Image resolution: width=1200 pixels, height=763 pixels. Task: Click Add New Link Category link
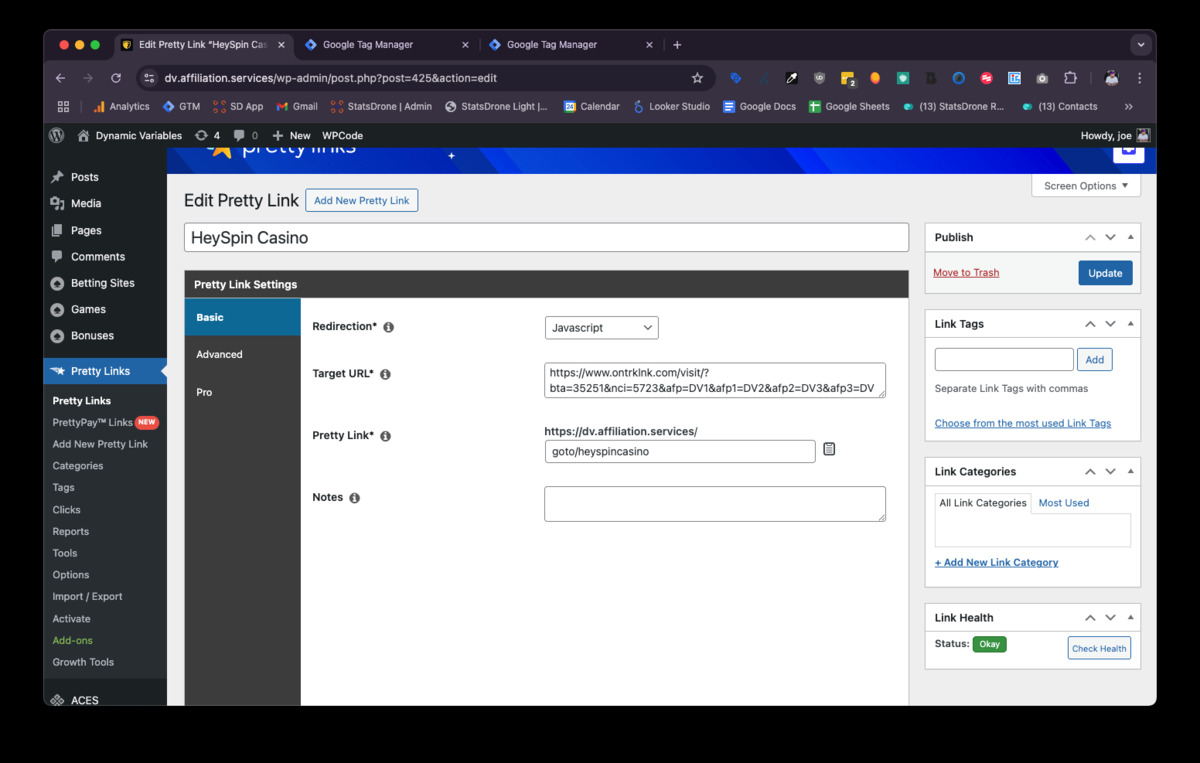(996, 562)
